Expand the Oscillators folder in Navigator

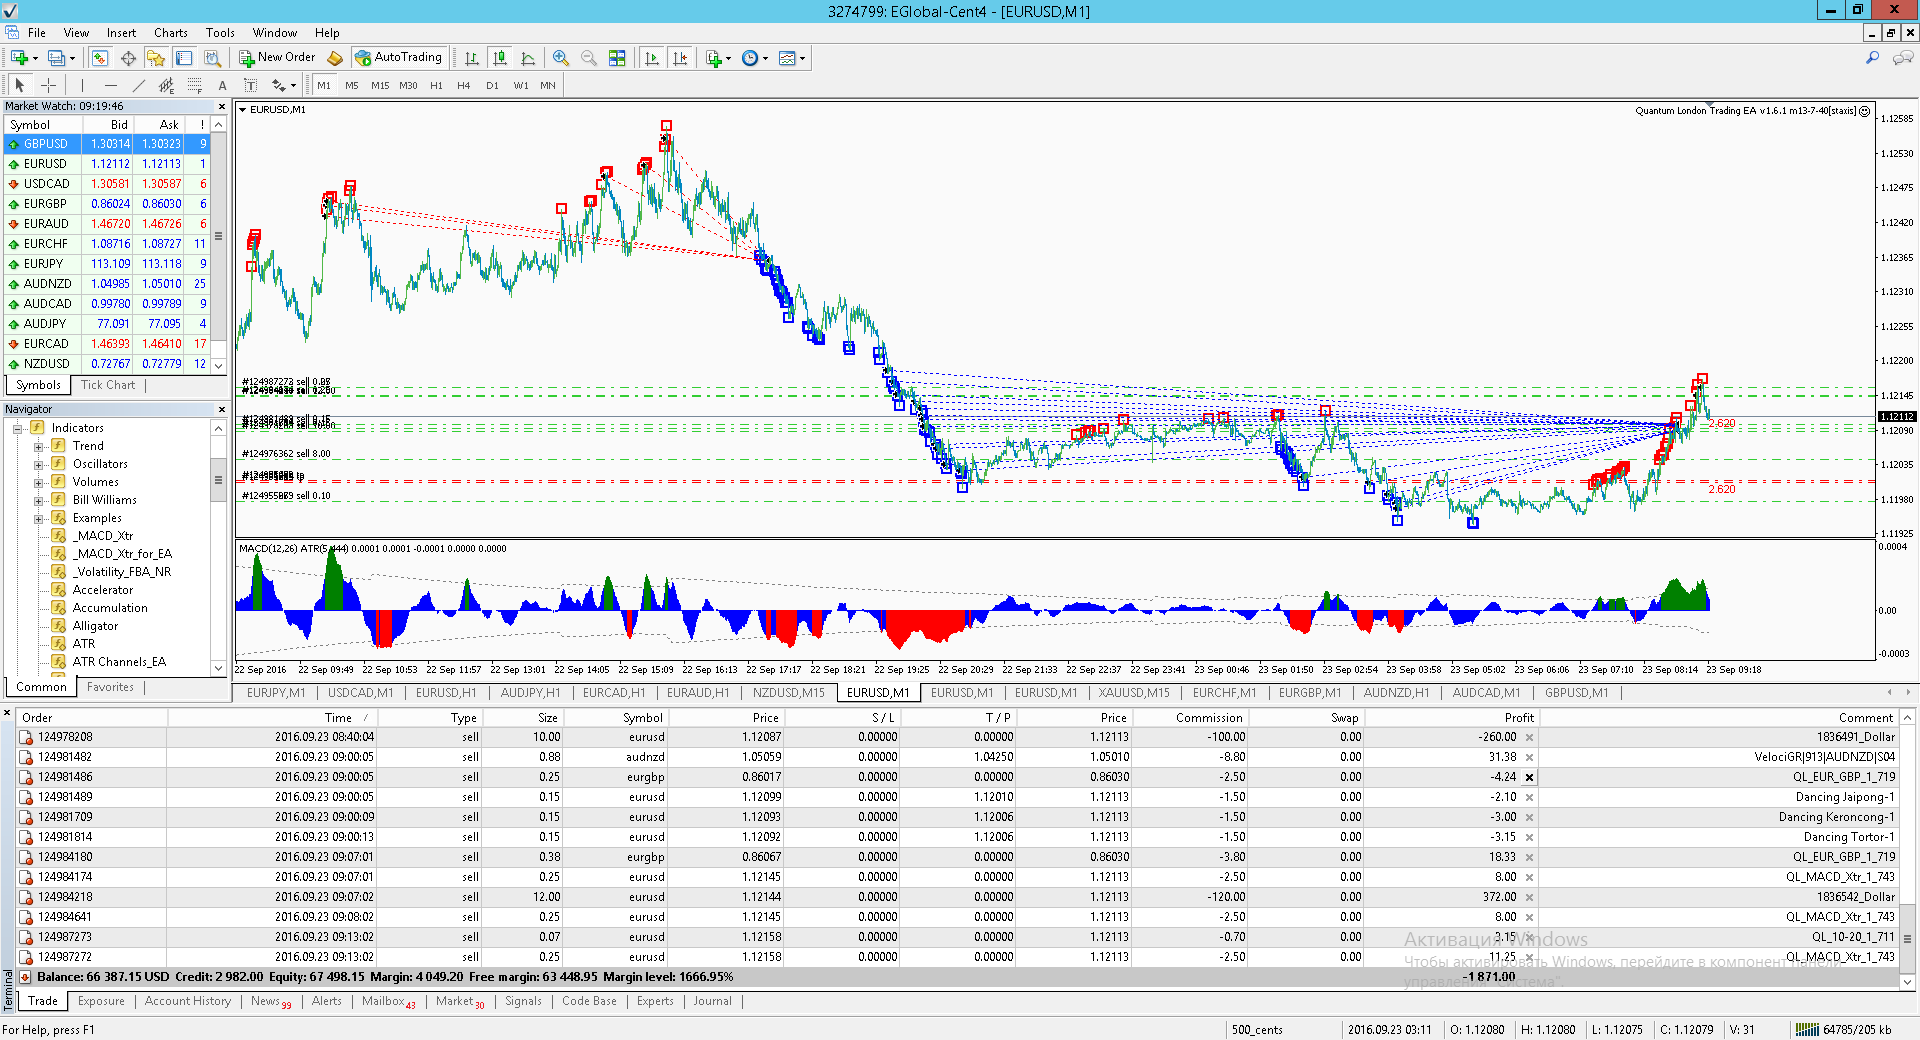38,464
